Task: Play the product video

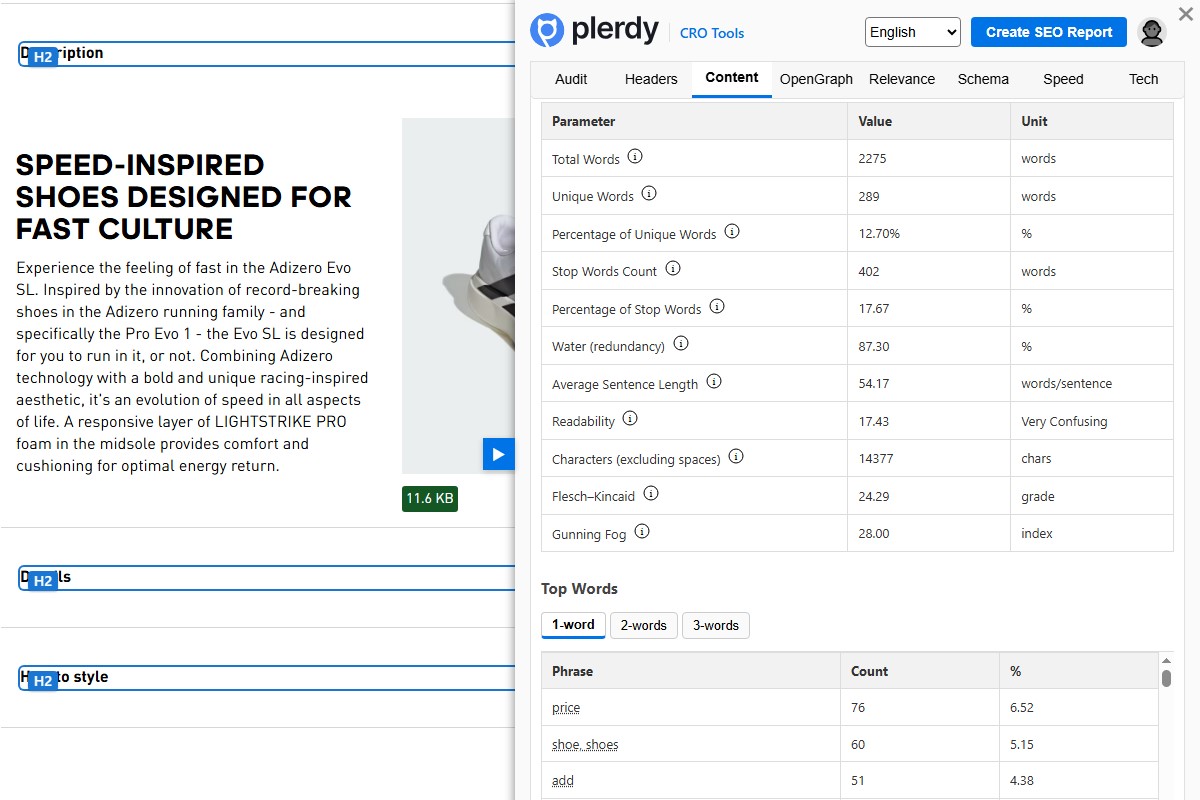Action: 499,453
